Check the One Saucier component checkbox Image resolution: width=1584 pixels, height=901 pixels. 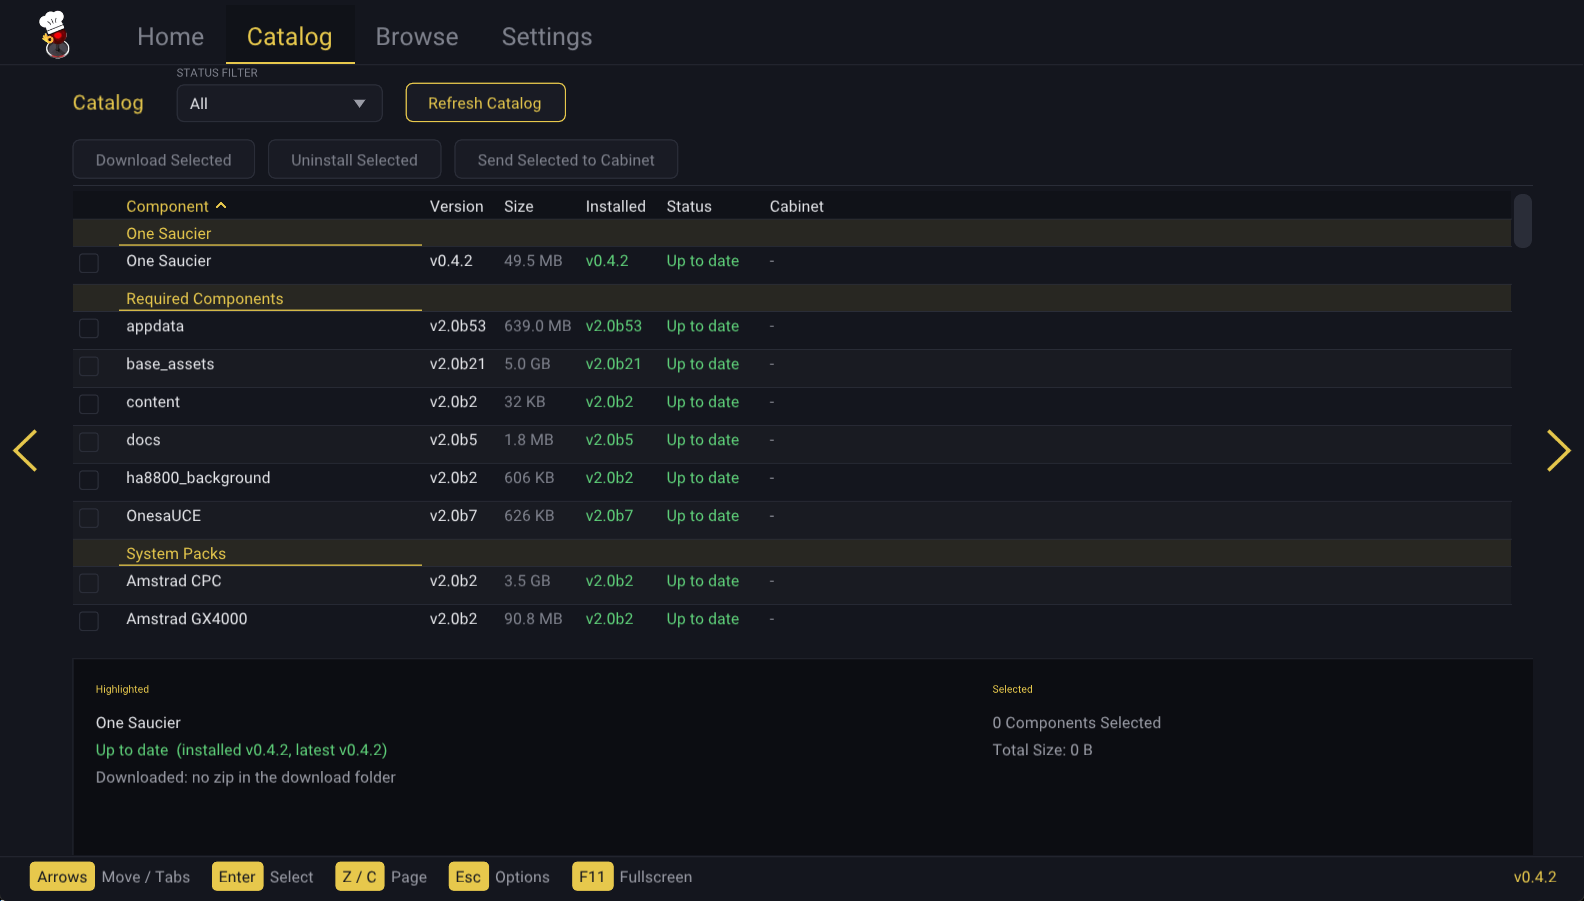(89, 263)
